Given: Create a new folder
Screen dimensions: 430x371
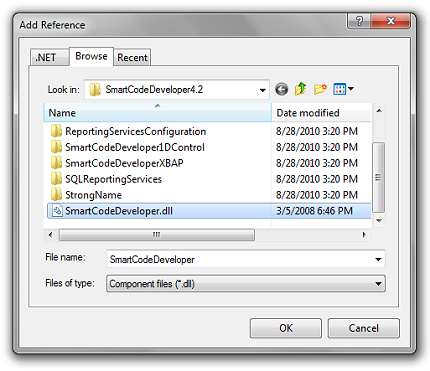Looking at the screenshot, I should click(320, 89).
